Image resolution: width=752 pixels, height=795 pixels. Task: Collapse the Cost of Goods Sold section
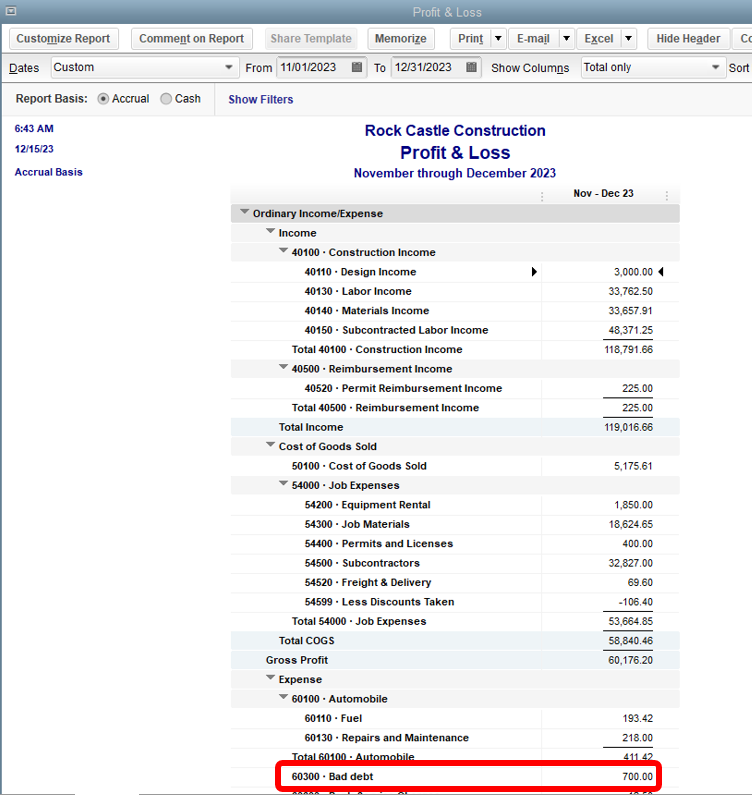click(270, 445)
